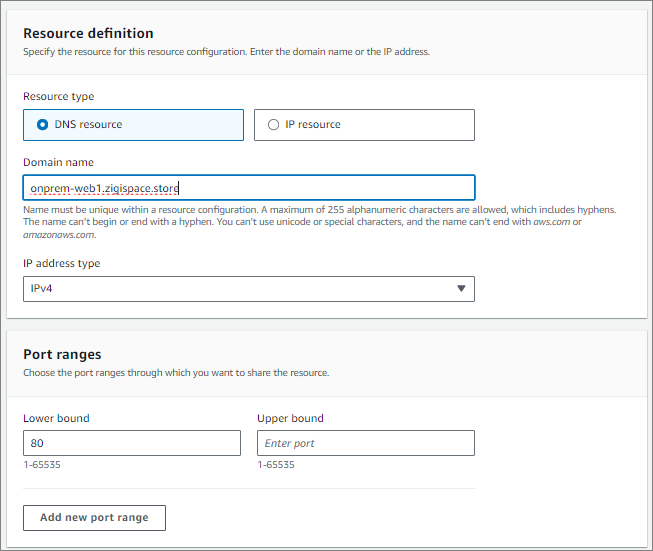Screen dimensions: 653x551
Task: Focus the Domain name input field
Action: click(249, 188)
